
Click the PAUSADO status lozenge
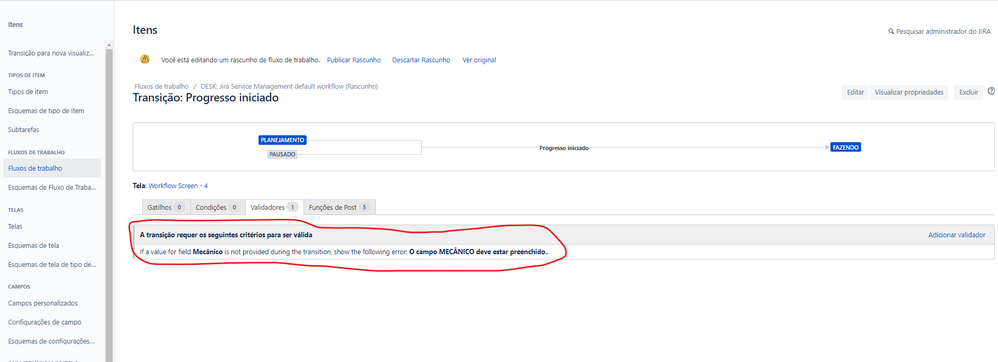point(282,155)
